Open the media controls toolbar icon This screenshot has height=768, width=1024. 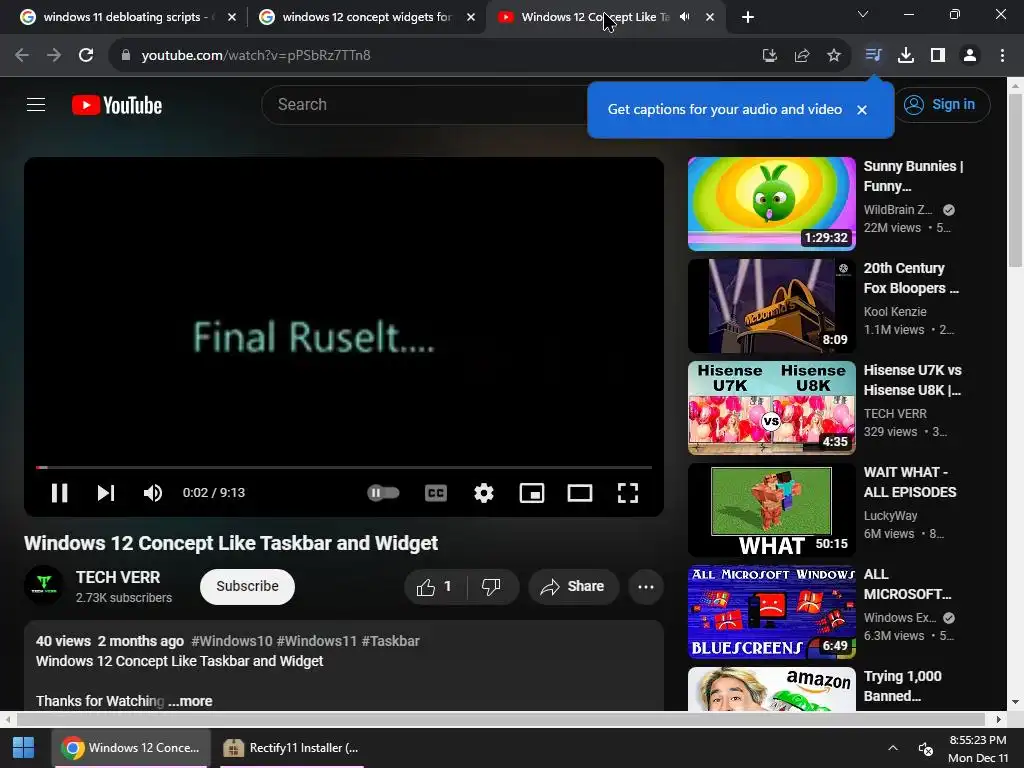tap(873, 55)
